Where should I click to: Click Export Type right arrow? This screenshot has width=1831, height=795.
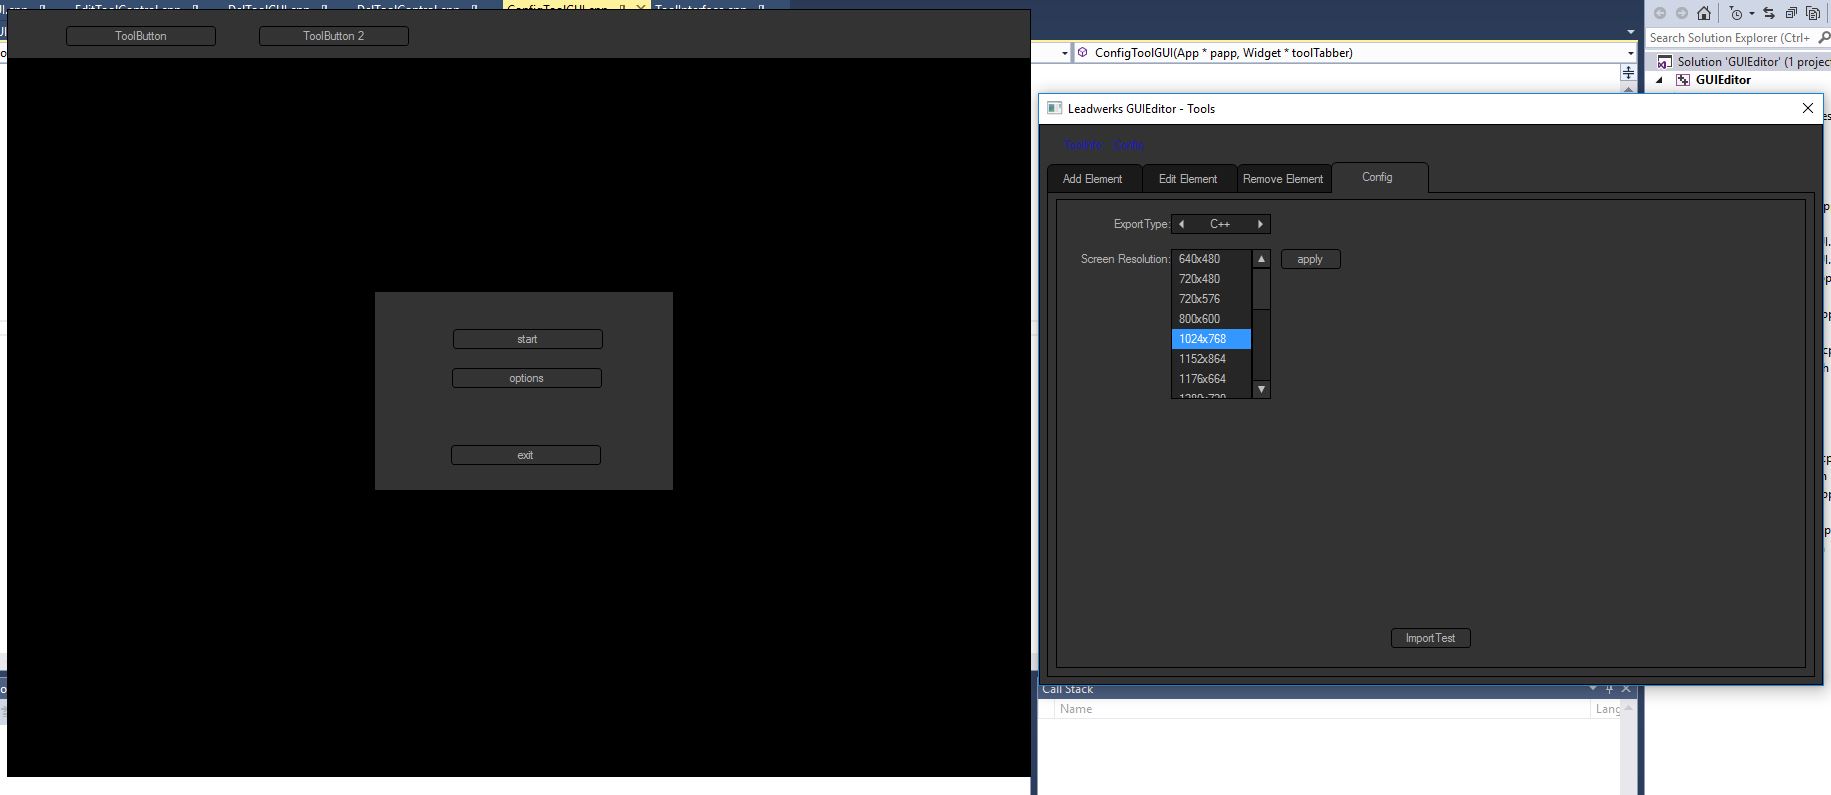pyautogui.click(x=1260, y=224)
